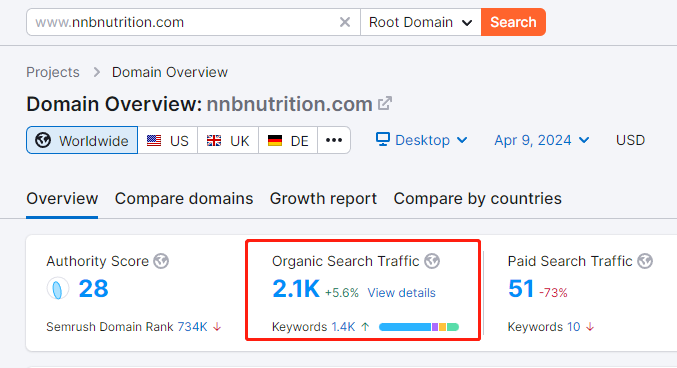Viewport: 677px width, 368px height.
Task: Click the globe icon next to Paid Search Traffic
Action: point(645,261)
